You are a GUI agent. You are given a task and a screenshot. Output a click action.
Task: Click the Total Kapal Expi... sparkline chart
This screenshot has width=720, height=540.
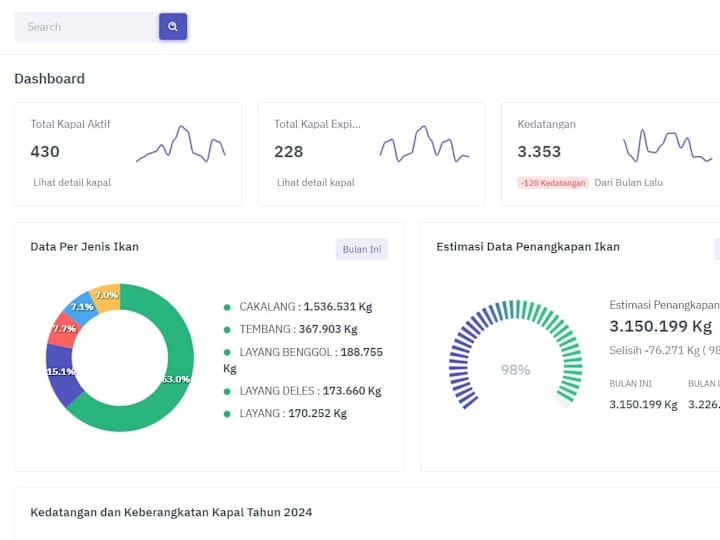tap(424, 144)
